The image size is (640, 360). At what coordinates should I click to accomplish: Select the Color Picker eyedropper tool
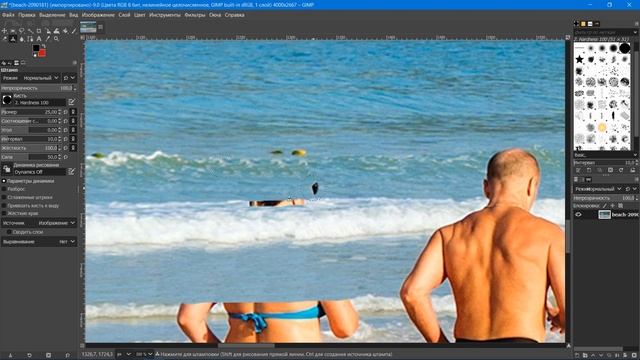tap(48, 39)
